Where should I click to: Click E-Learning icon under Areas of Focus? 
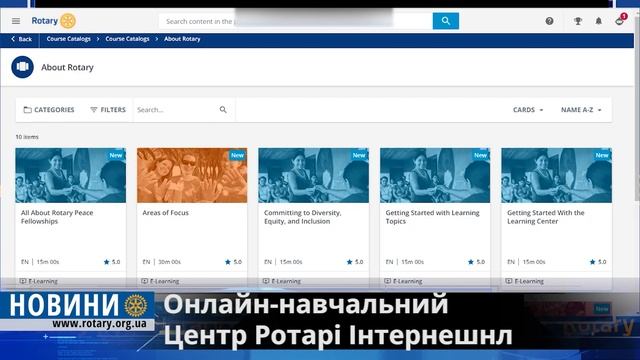pos(144,281)
